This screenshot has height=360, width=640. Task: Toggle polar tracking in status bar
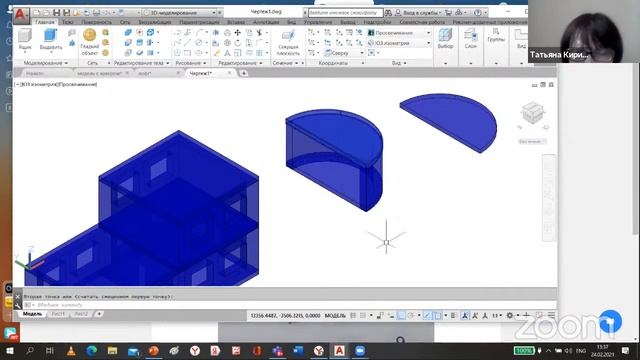[411, 316]
